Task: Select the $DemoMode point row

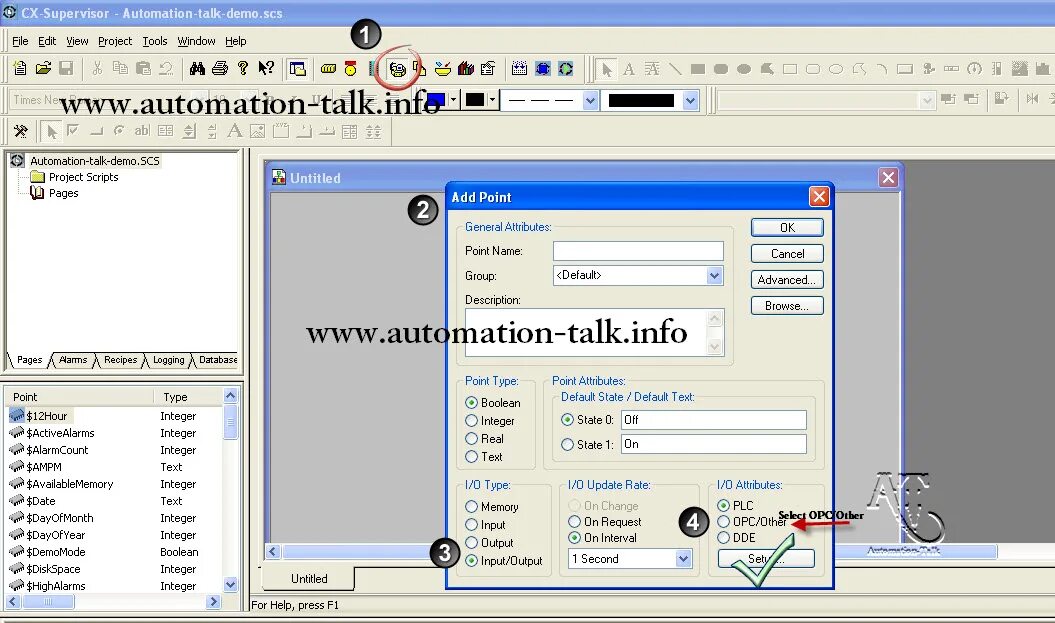Action: tap(114, 552)
